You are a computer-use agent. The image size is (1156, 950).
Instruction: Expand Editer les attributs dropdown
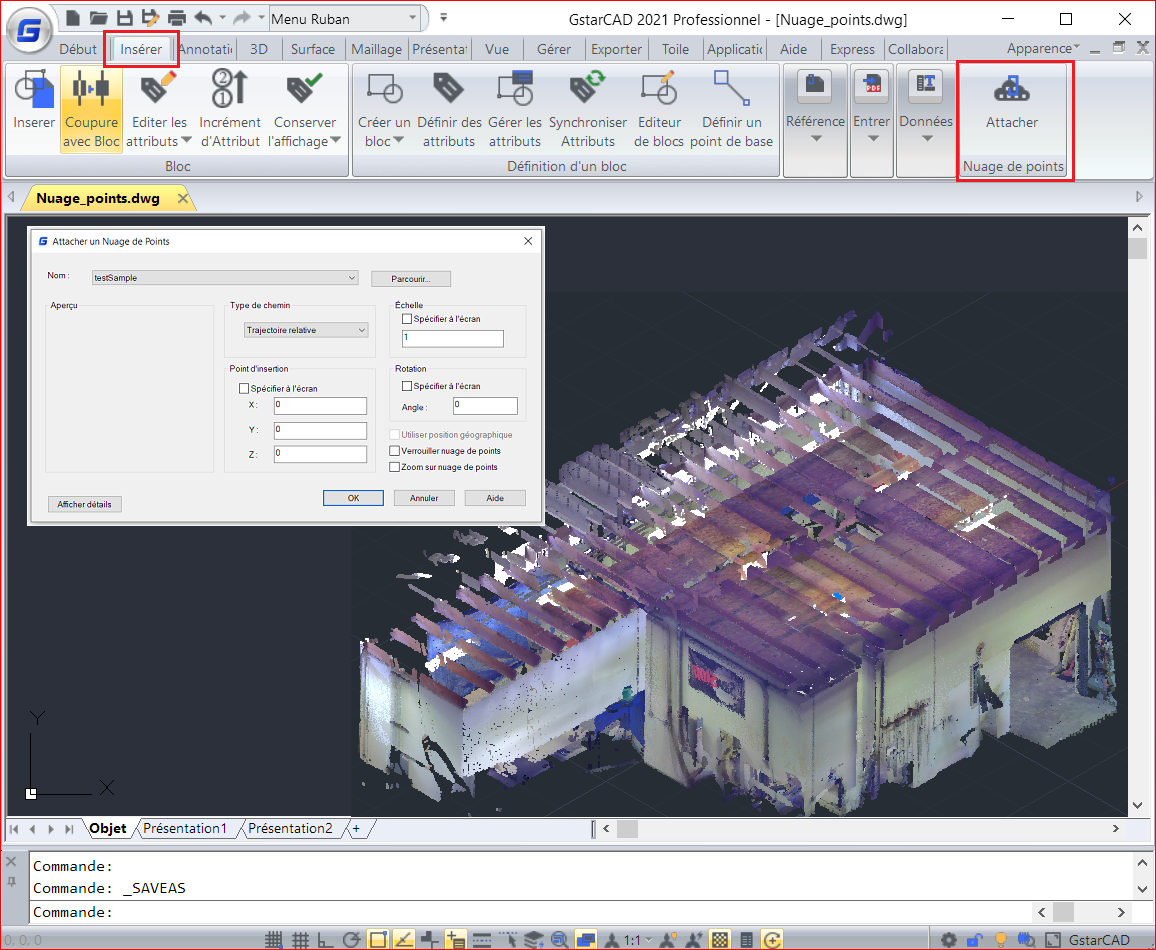coord(186,141)
